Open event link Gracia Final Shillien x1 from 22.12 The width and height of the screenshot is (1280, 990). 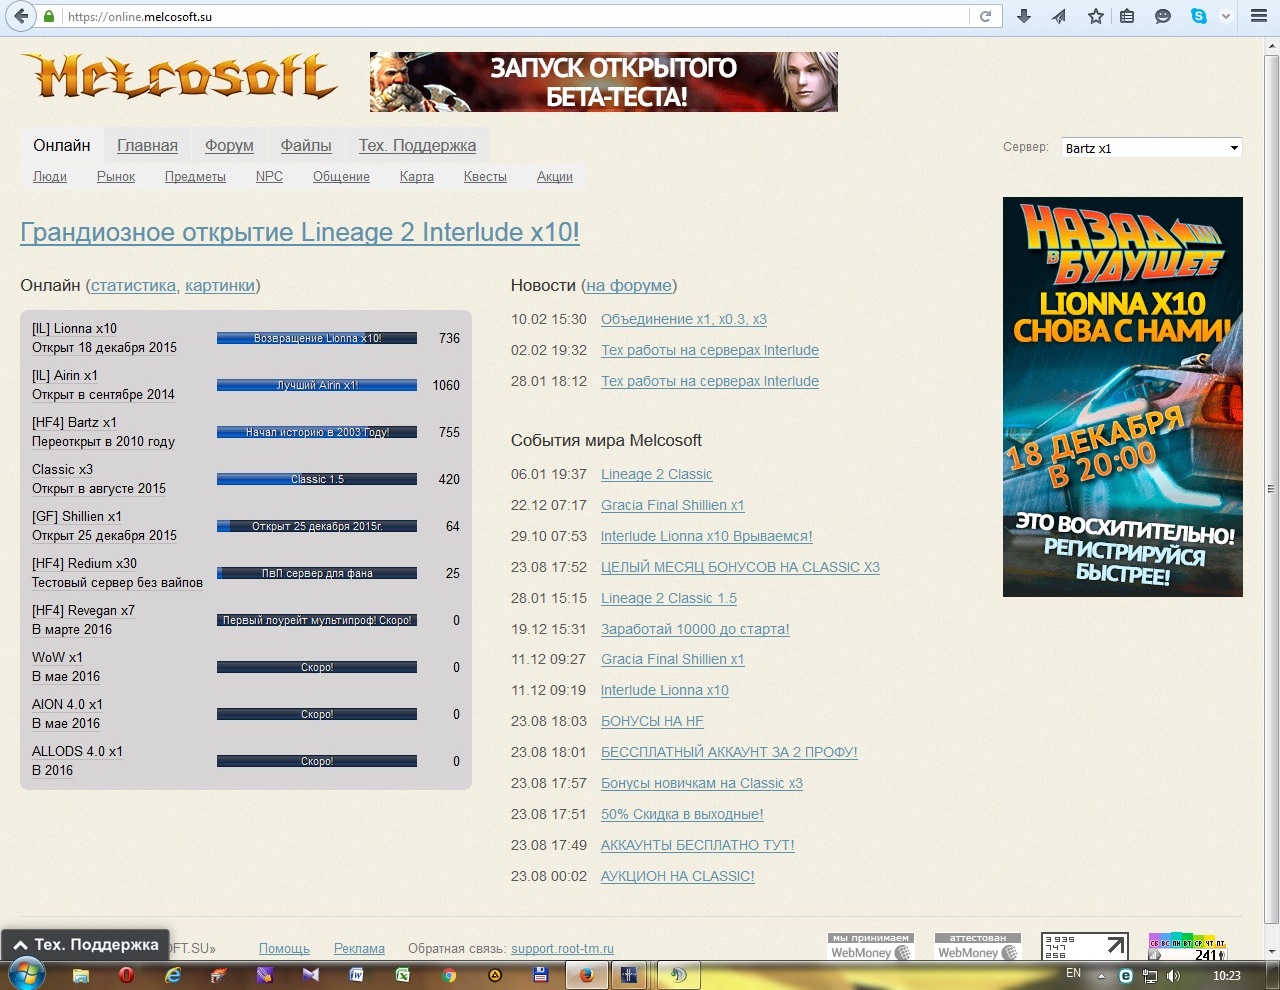tap(673, 506)
